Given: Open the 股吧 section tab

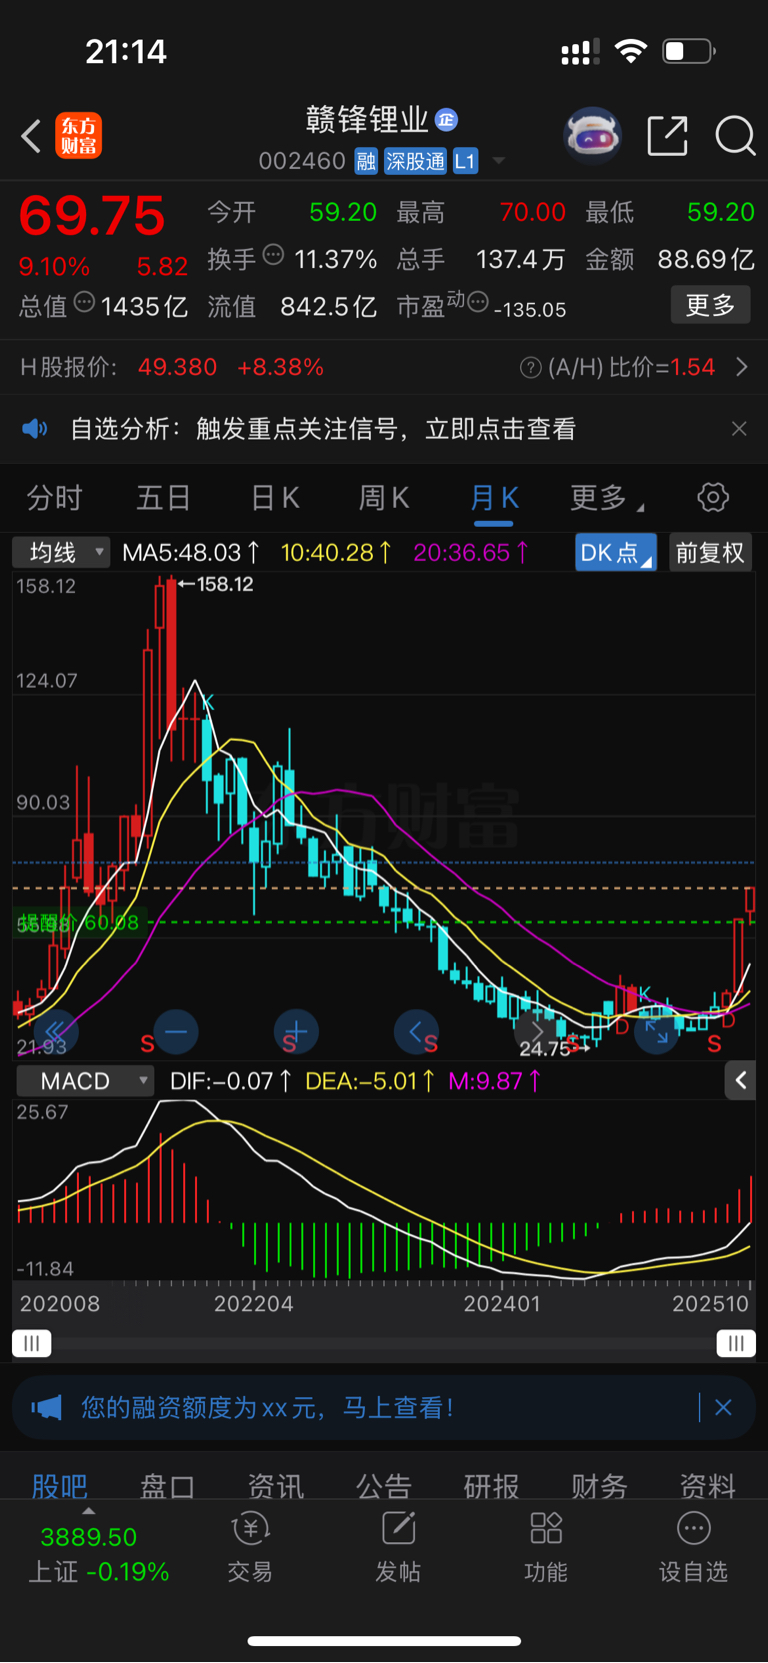Looking at the screenshot, I should coord(59,1486).
